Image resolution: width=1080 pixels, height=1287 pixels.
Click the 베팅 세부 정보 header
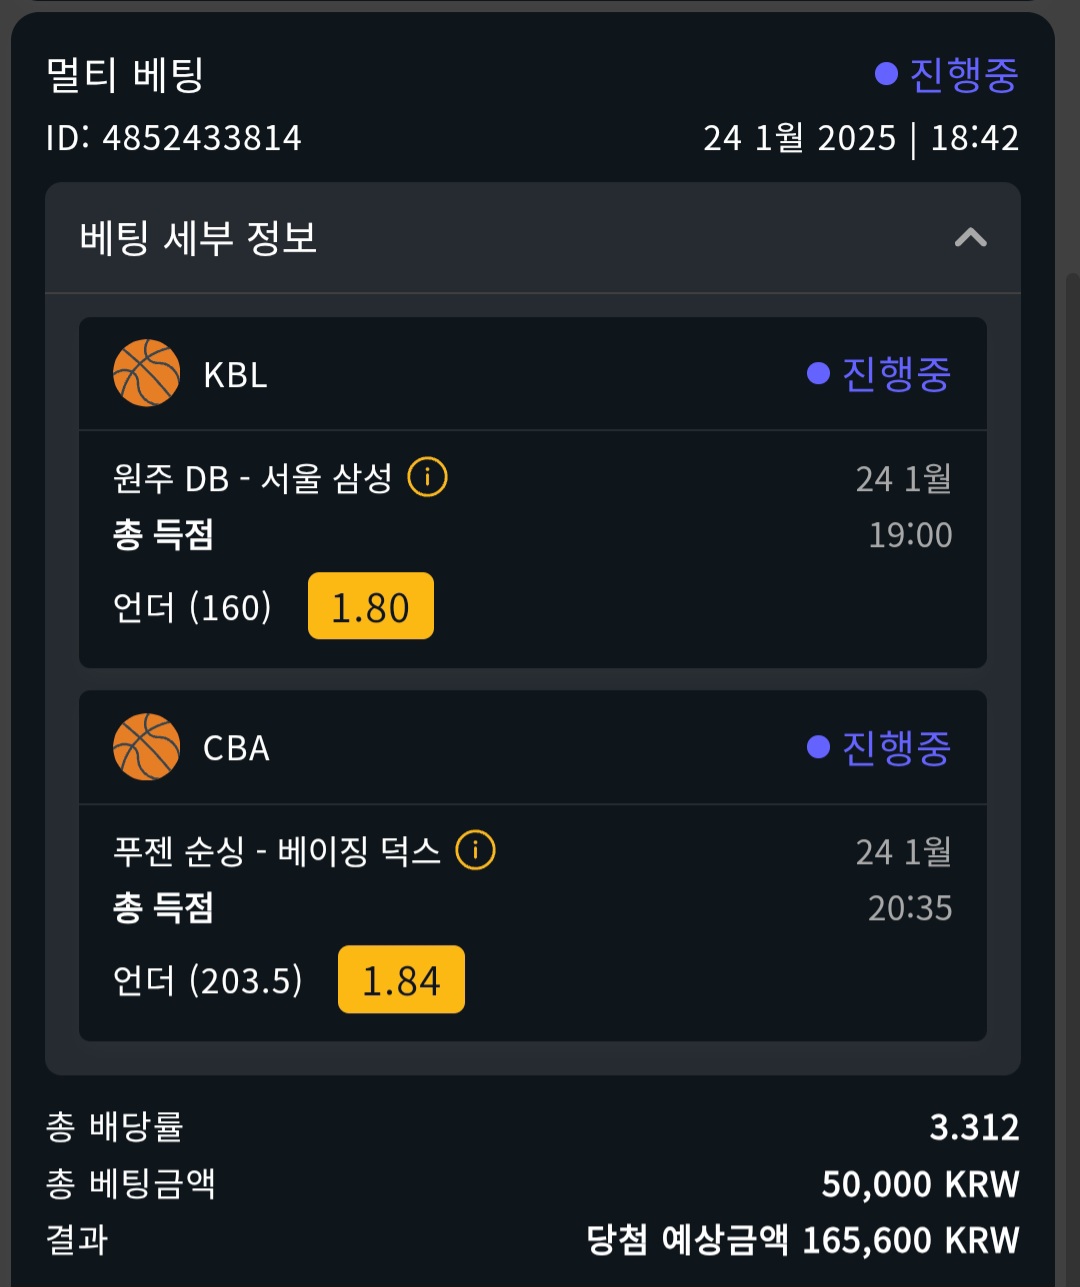coord(533,238)
